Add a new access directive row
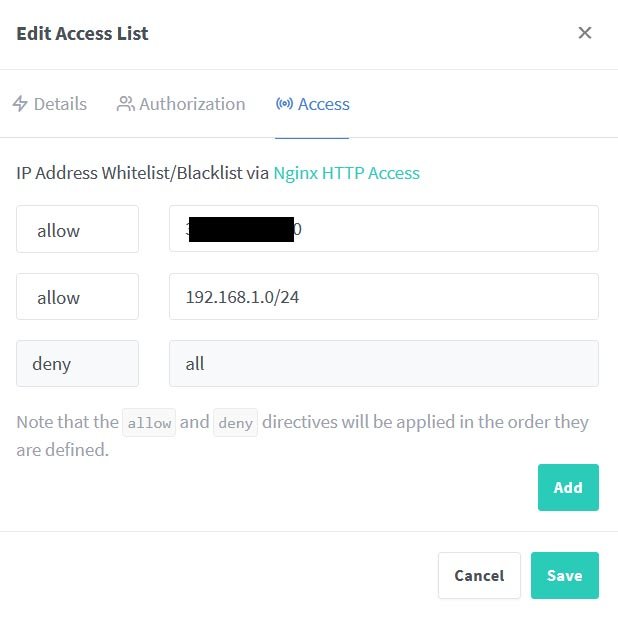618x617 pixels. click(568, 488)
